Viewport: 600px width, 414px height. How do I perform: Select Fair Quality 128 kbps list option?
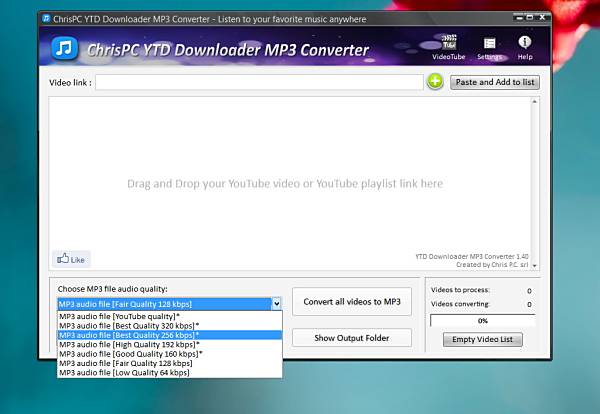170,363
